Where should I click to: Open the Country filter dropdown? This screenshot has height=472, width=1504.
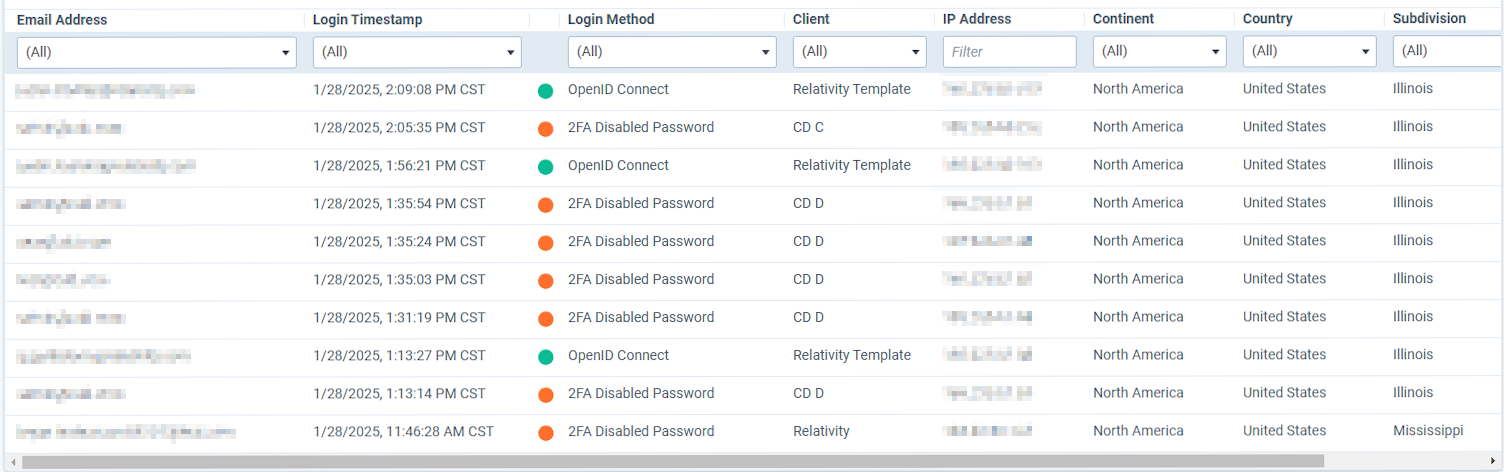coord(1310,52)
